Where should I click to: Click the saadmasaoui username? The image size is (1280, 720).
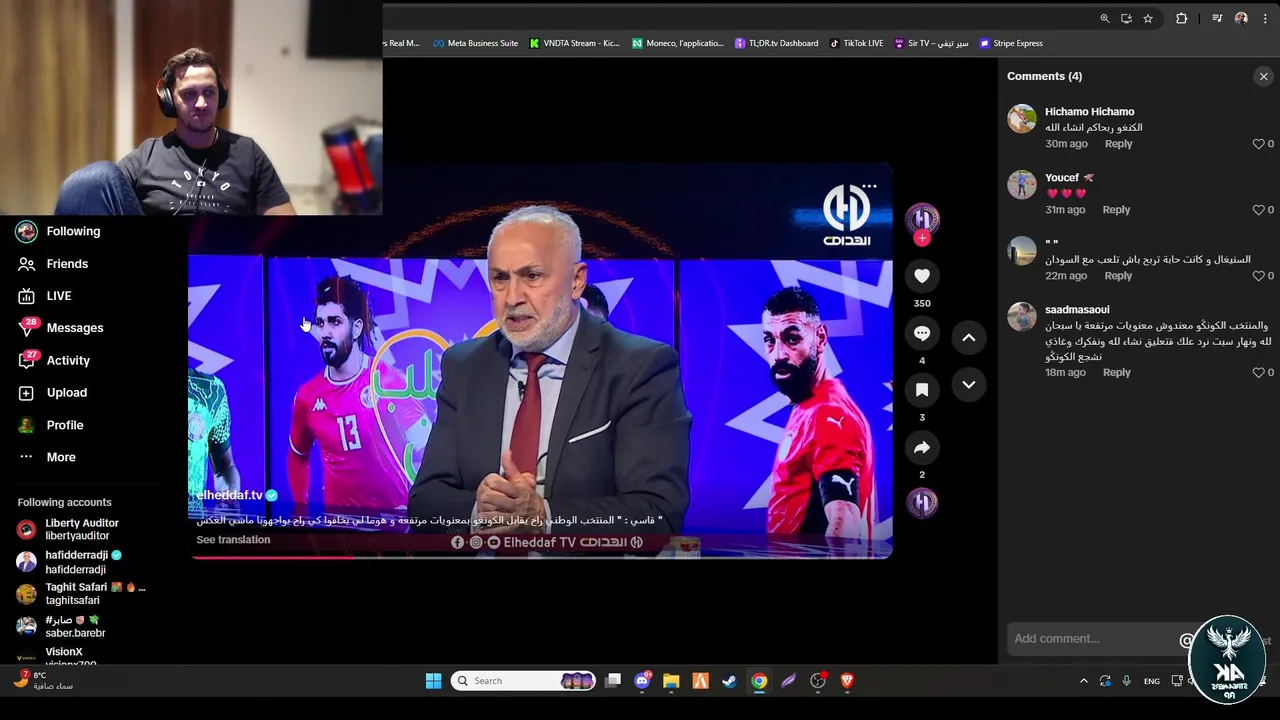click(1077, 310)
